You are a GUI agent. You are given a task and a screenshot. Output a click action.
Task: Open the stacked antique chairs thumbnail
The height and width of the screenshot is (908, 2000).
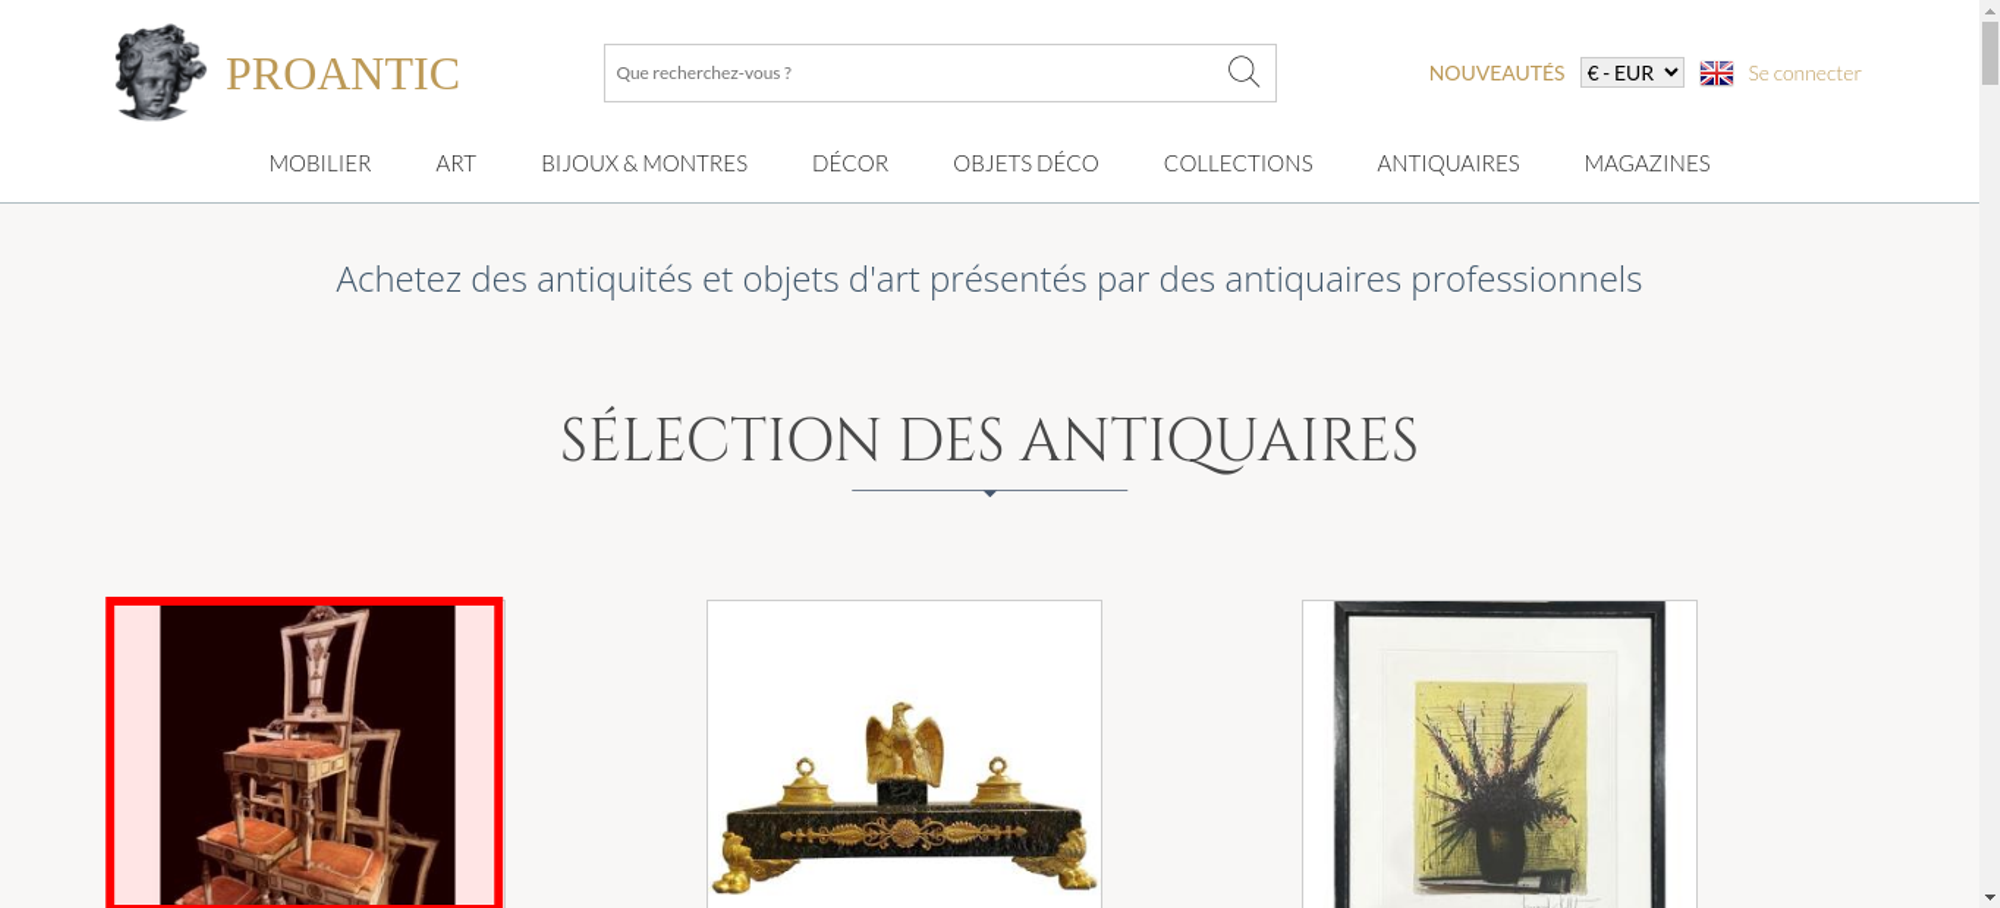tap(305, 754)
